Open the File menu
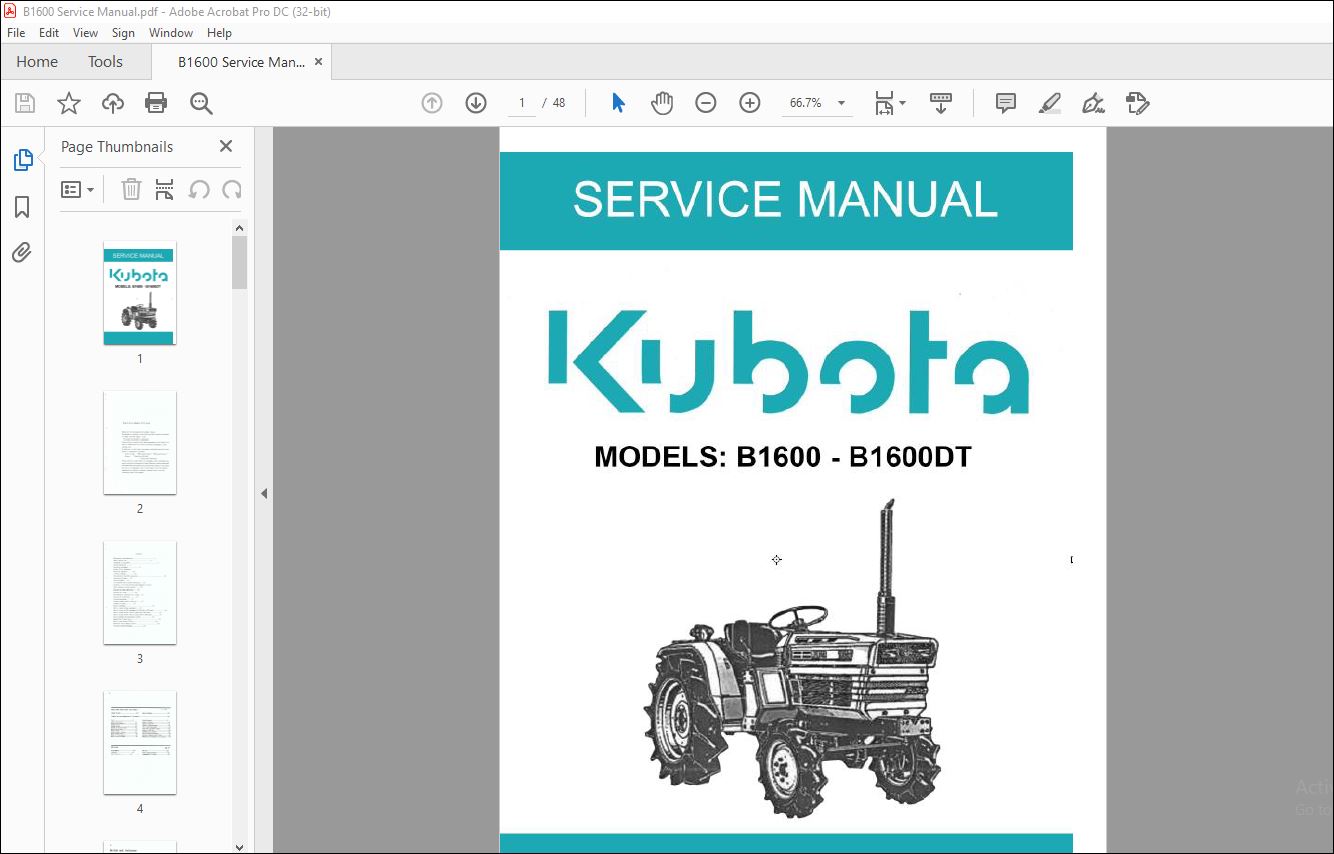The width and height of the screenshot is (1334, 854). tap(16, 33)
